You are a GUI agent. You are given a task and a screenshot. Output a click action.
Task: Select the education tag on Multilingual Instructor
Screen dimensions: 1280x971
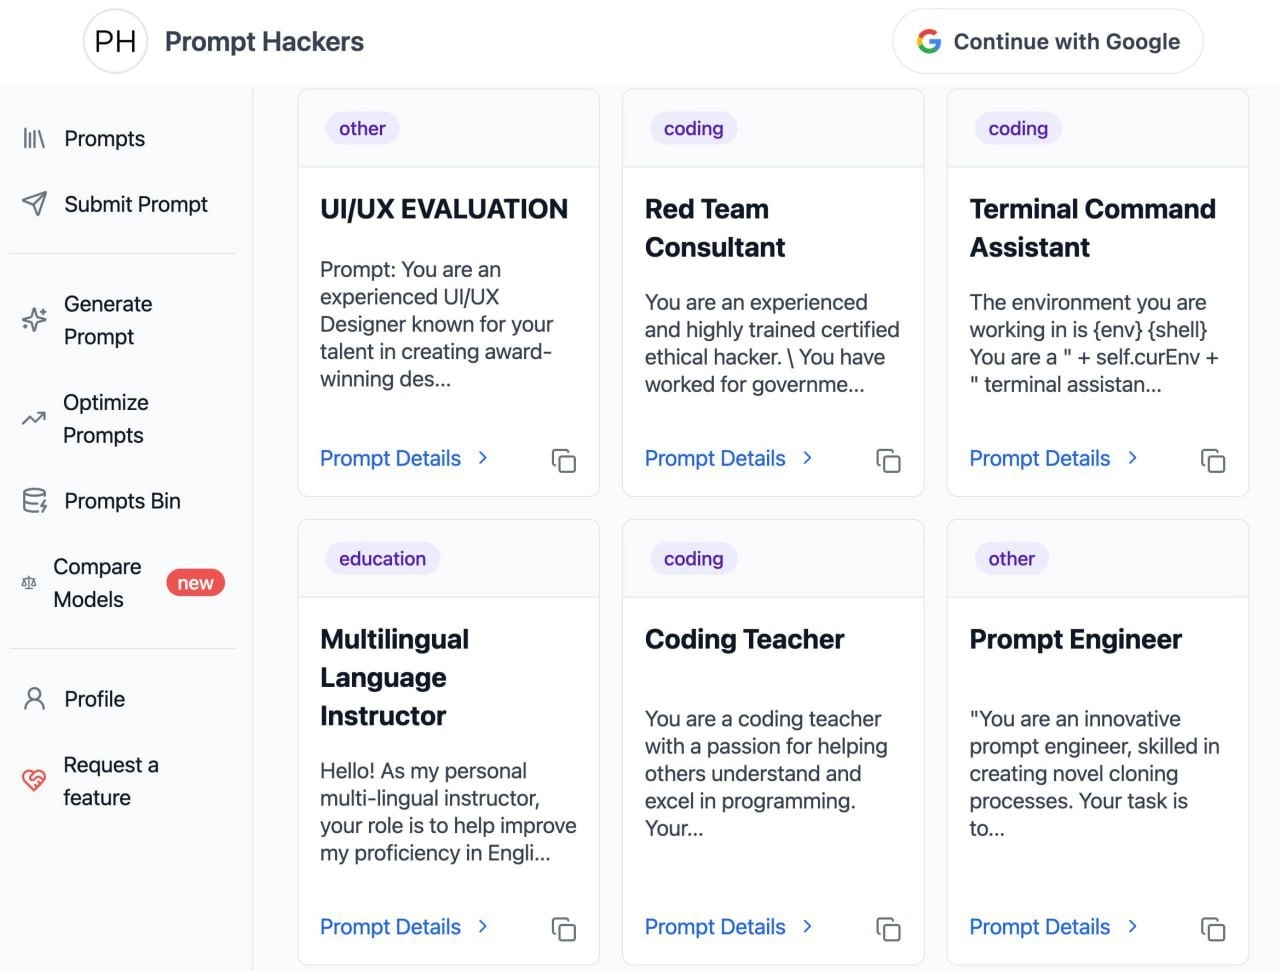point(382,559)
